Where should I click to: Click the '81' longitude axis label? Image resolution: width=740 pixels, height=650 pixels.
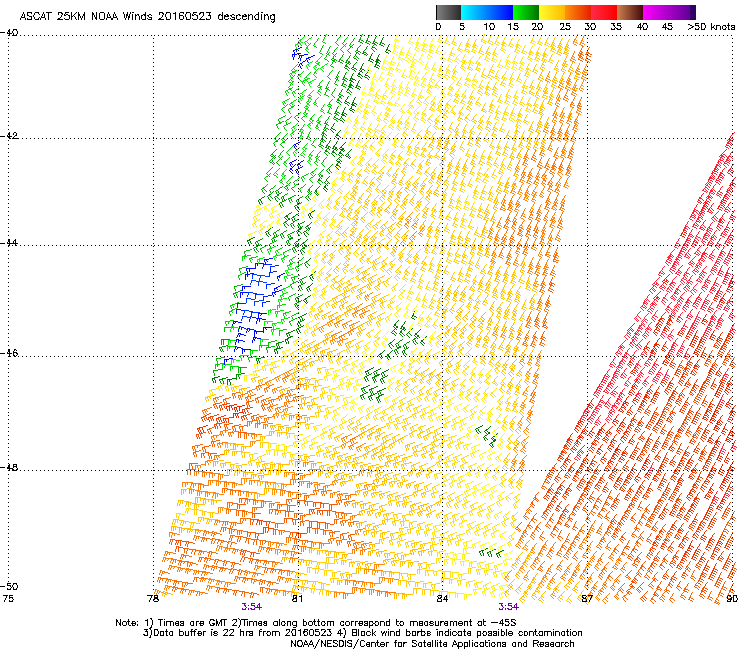[x=297, y=599]
